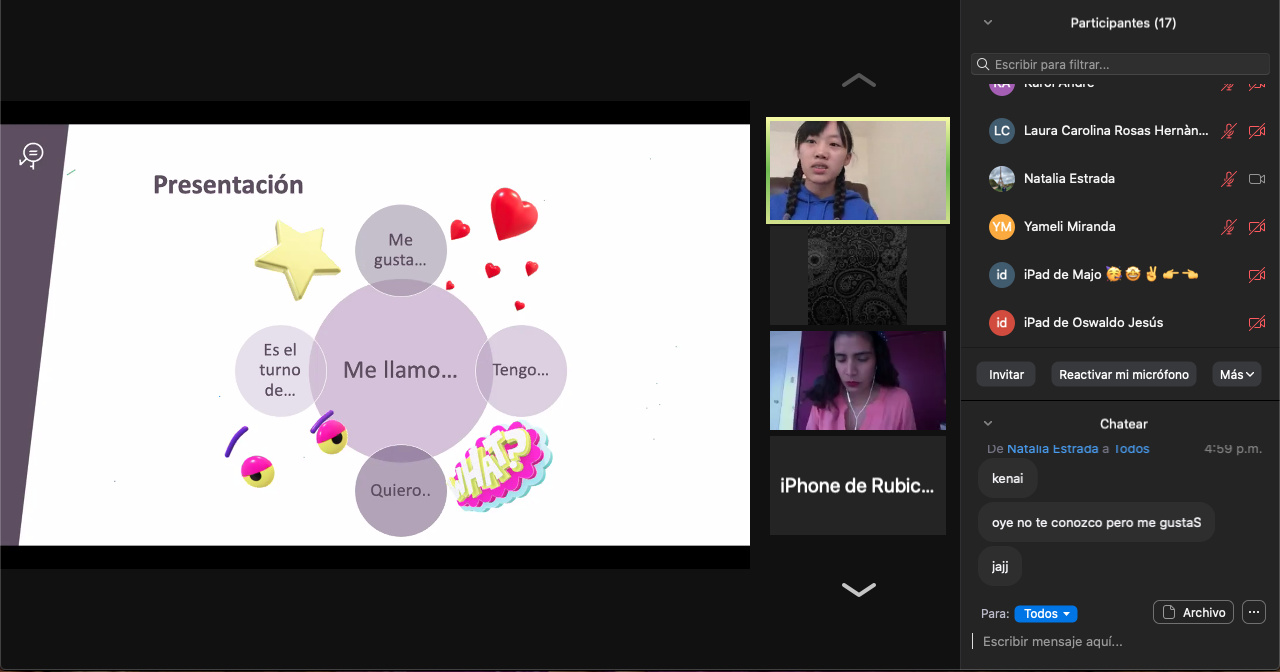Click Natalia Estrada's muted microphone icon
Image resolution: width=1280 pixels, height=672 pixels.
point(1228,179)
